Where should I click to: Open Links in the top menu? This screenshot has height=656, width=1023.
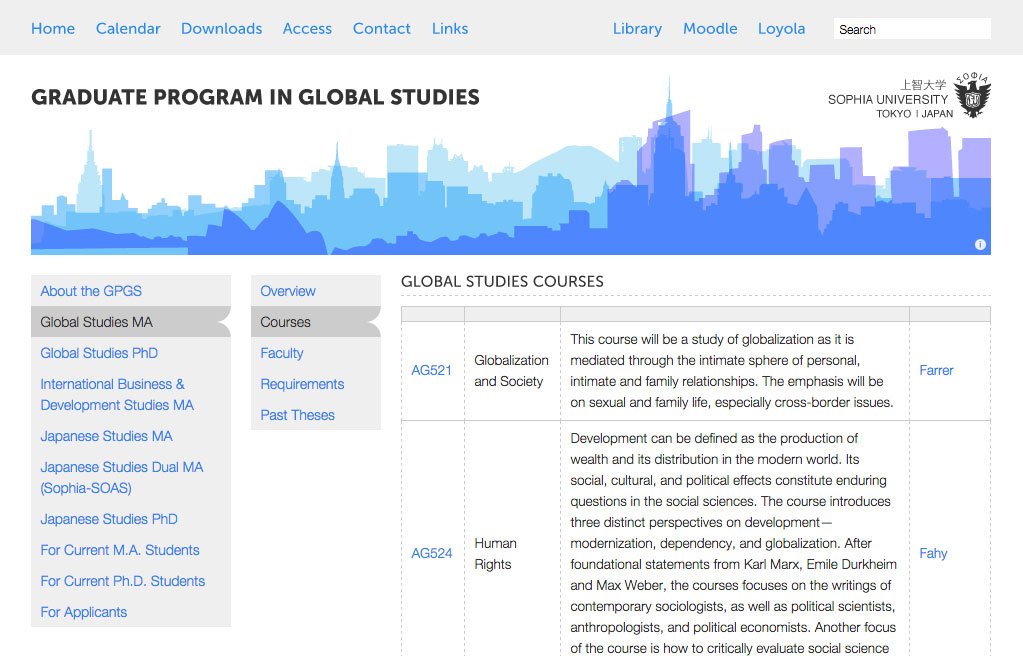[450, 29]
